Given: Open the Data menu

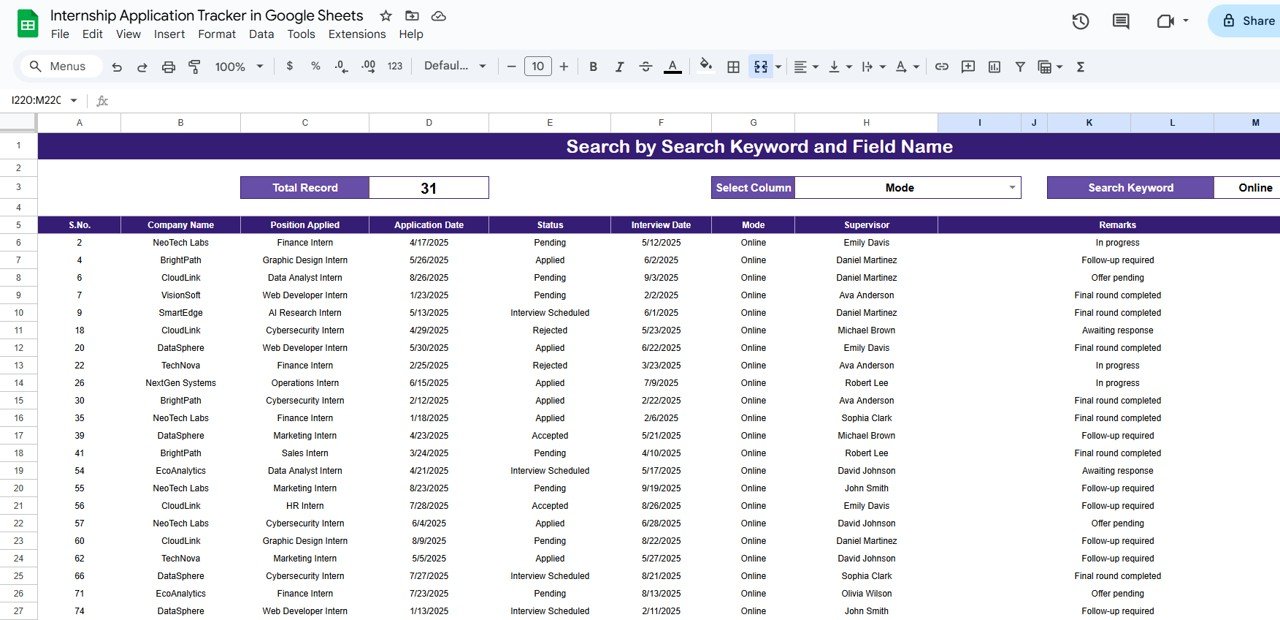Looking at the screenshot, I should point(261,34).
